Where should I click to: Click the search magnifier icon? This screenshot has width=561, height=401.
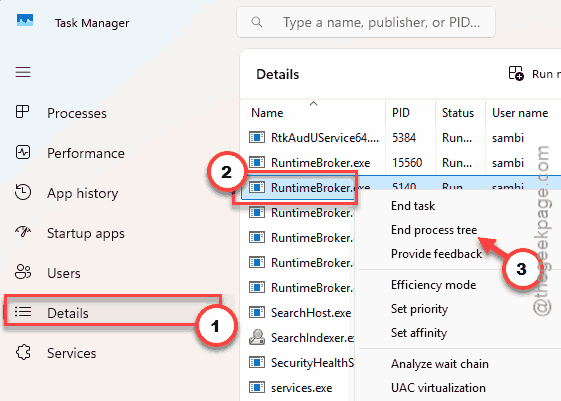257,22
